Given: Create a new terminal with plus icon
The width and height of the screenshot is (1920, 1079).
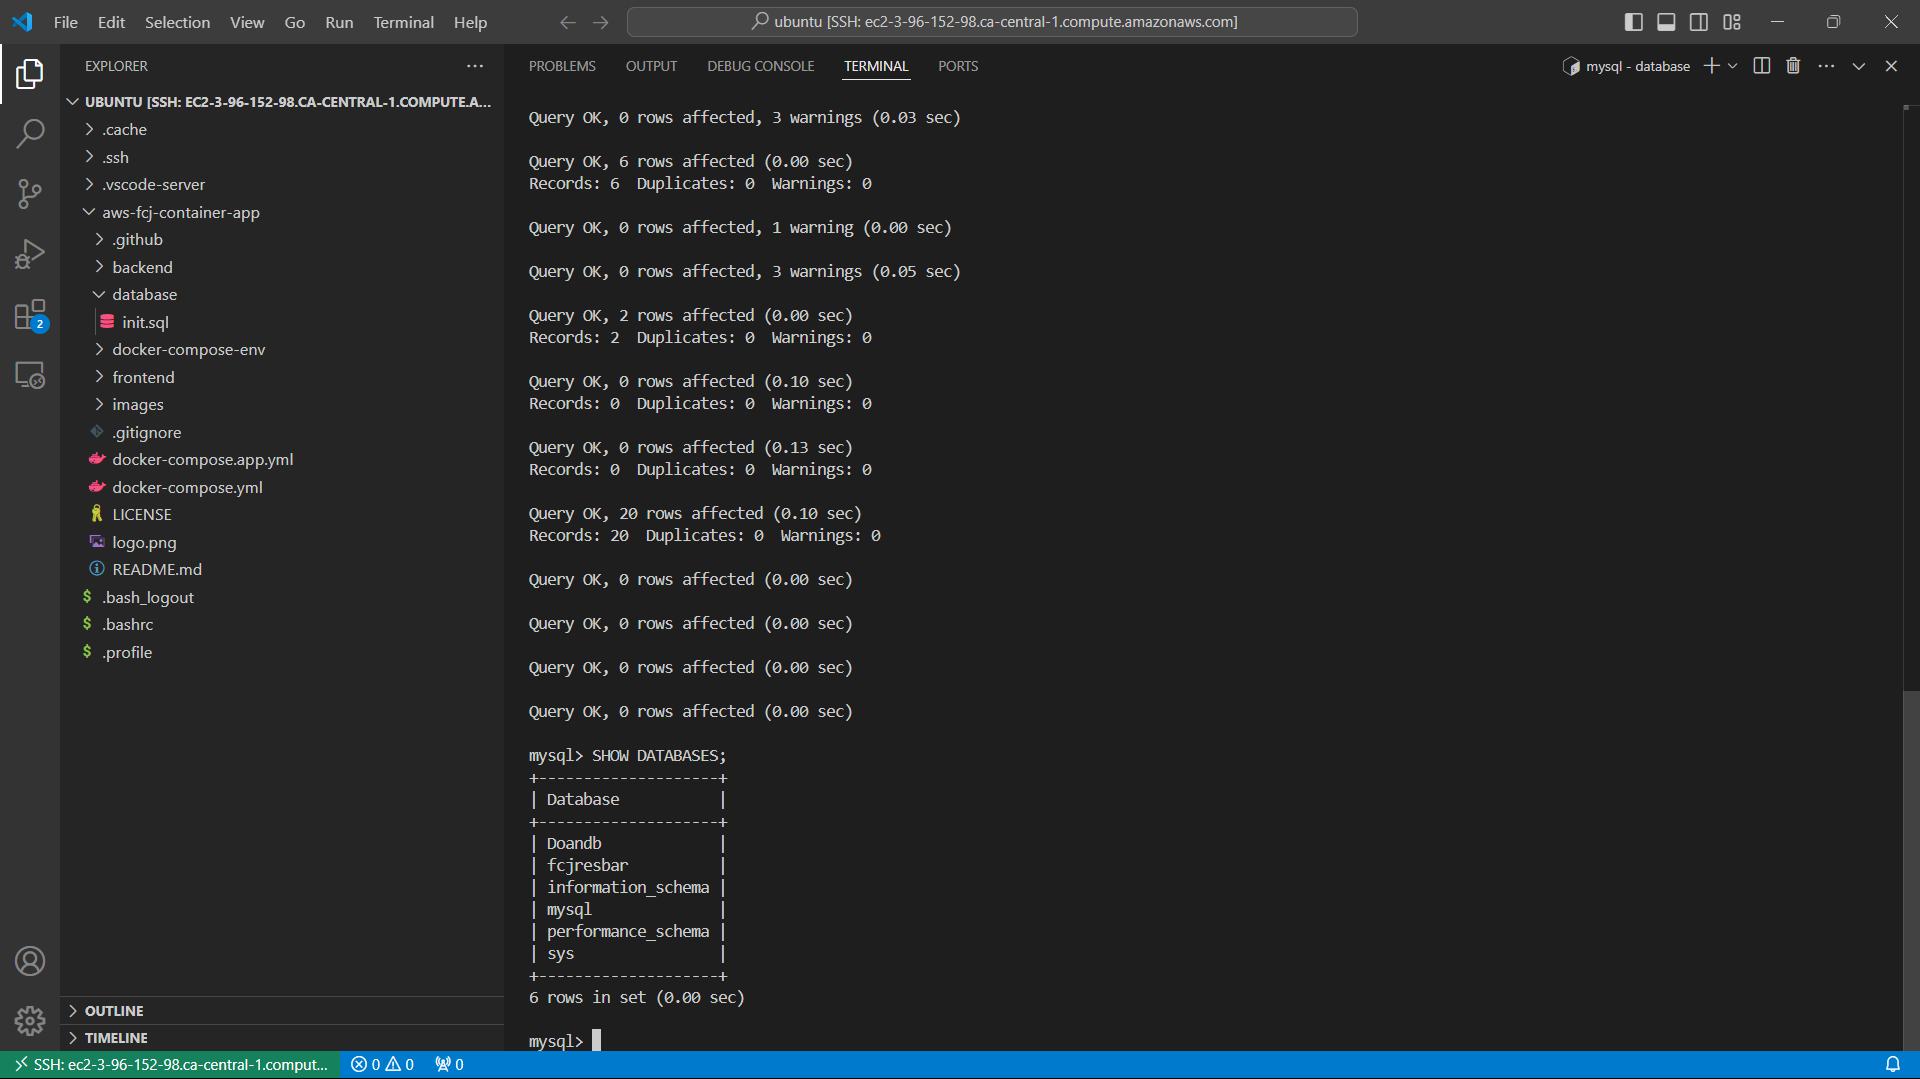Looking at the screenshot, I should [1711, 66].
